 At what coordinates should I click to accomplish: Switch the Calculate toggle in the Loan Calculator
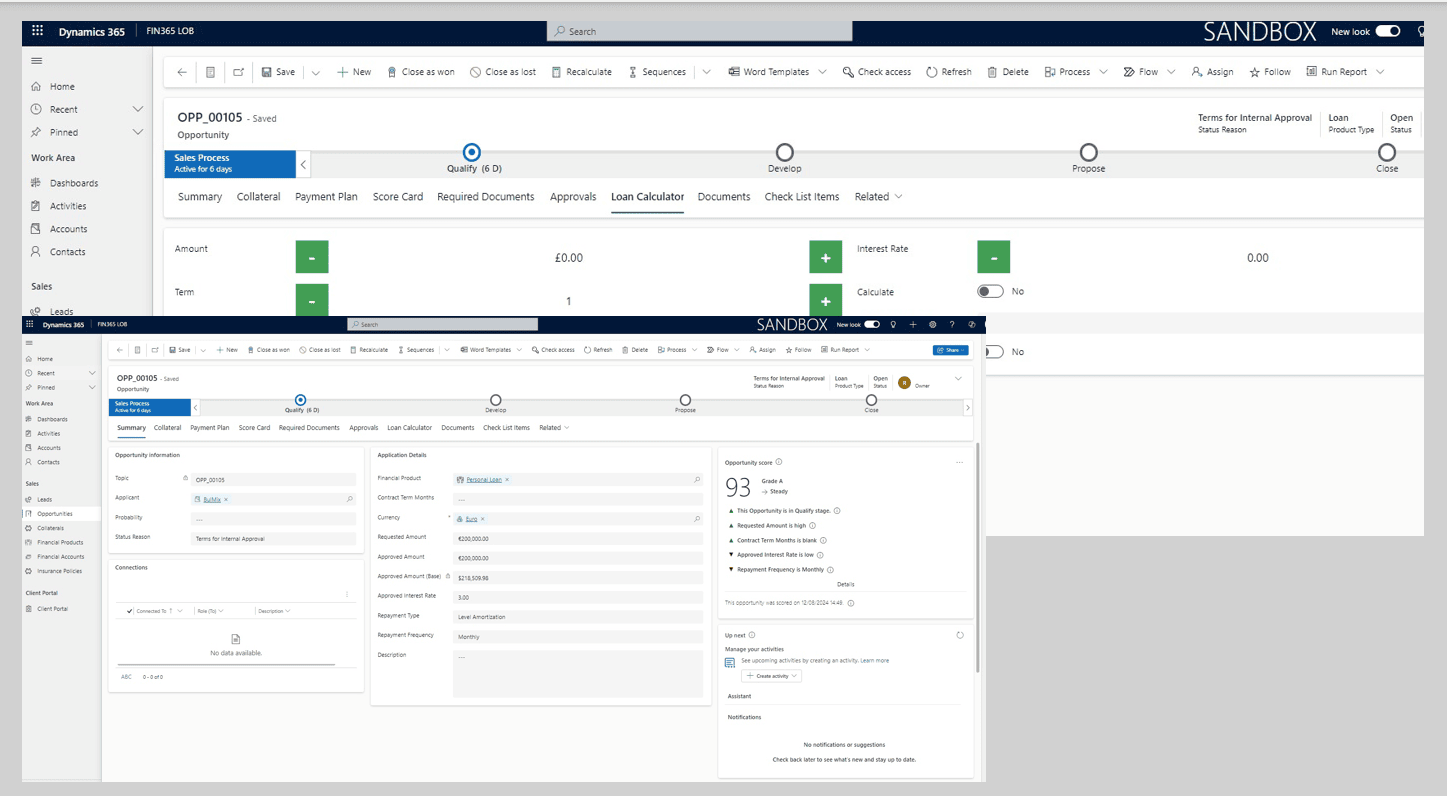990,291
